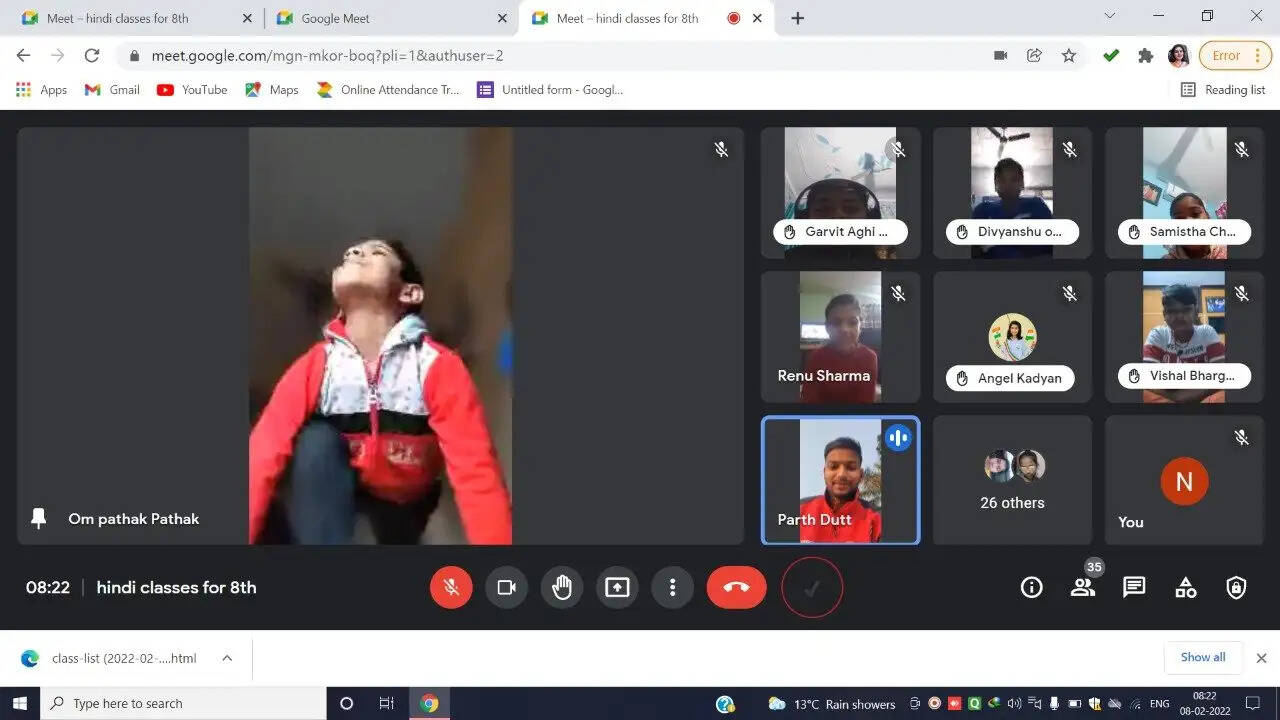This screenshot has width=1280, height=720.
Task: Open the weather Rain showers widget
Action: pos(831,704)
